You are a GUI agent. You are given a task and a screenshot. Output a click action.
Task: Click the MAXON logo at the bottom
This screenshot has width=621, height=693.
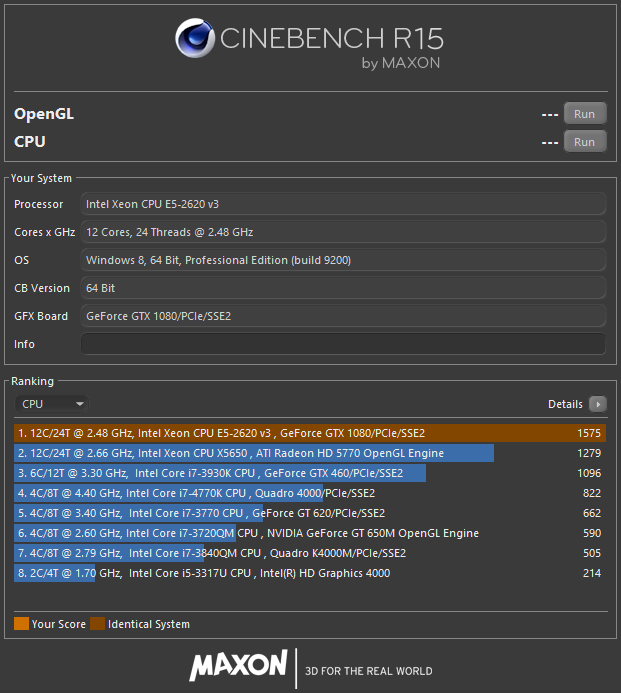click(x=238, y=664)
